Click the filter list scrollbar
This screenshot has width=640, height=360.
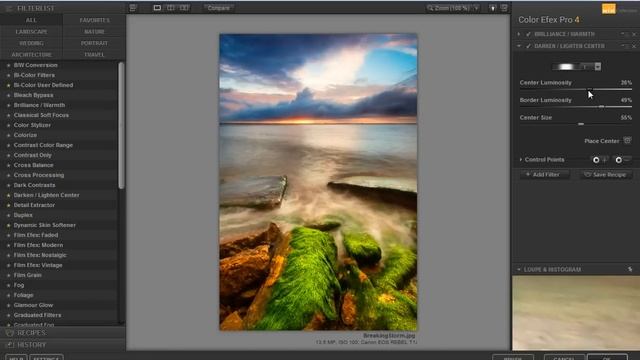(x=121, y=126)
